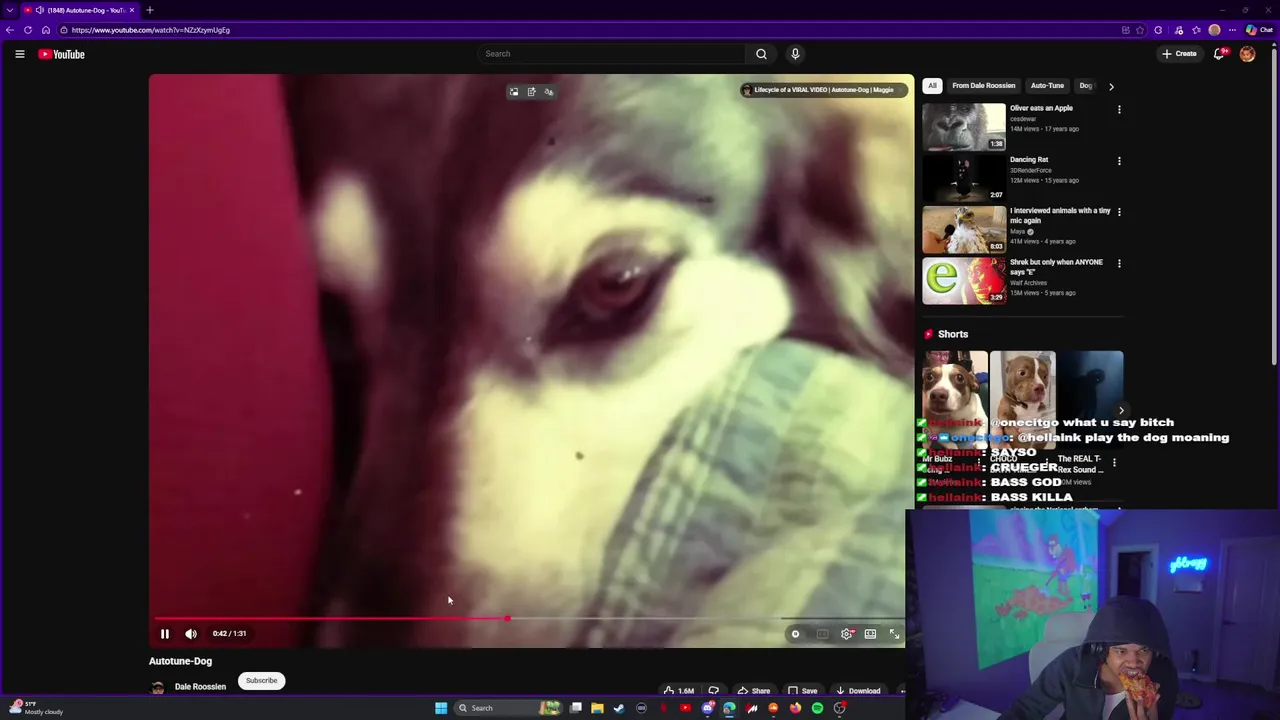Open options for Shrek video

pyautogui.click(x=1119, y=264)
